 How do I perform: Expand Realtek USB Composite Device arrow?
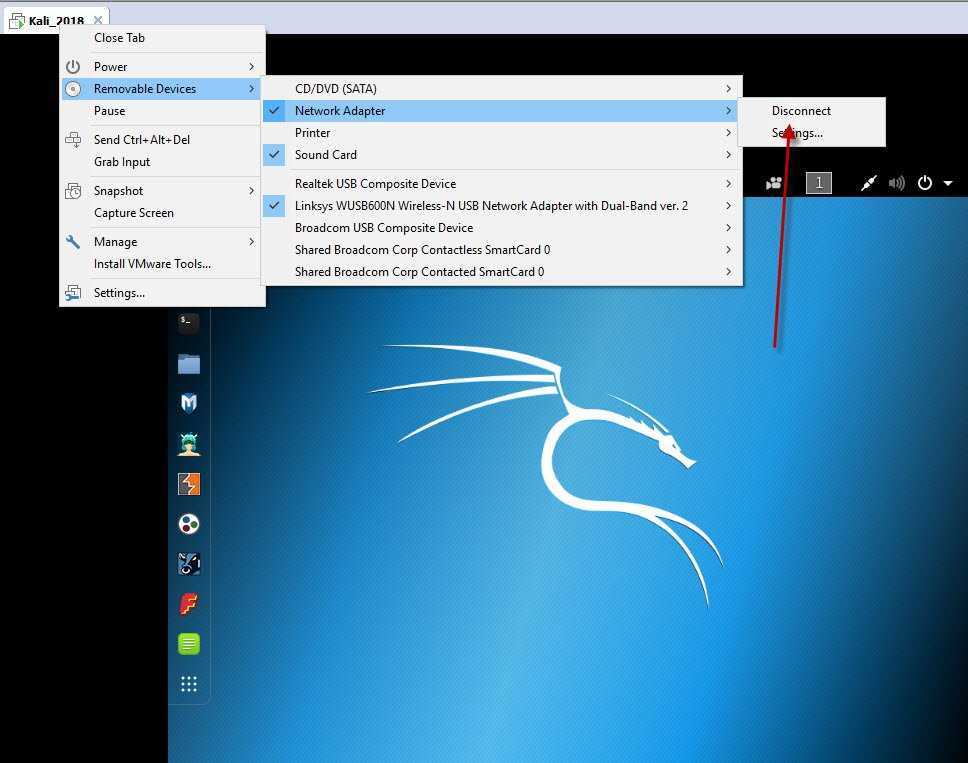(x=728, y=184)
